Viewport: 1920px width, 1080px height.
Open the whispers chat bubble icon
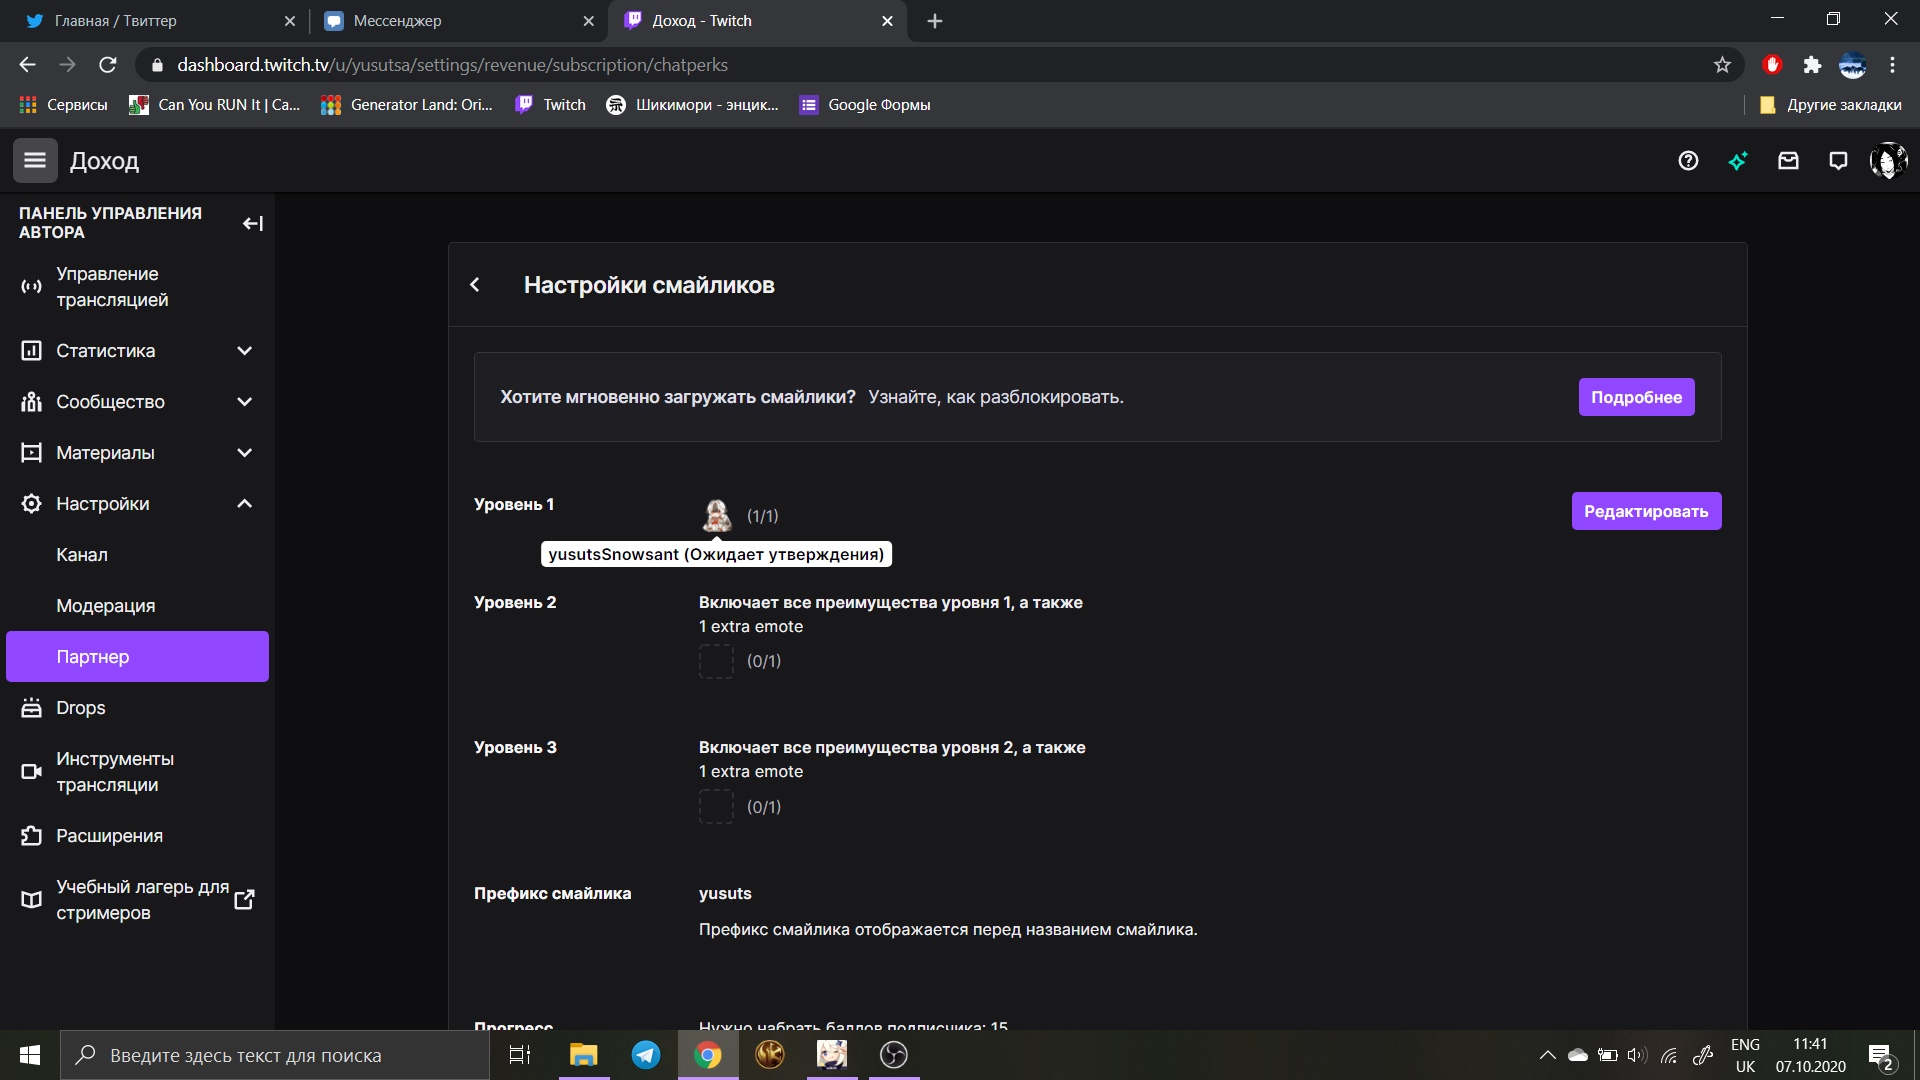click(1838, 161)
